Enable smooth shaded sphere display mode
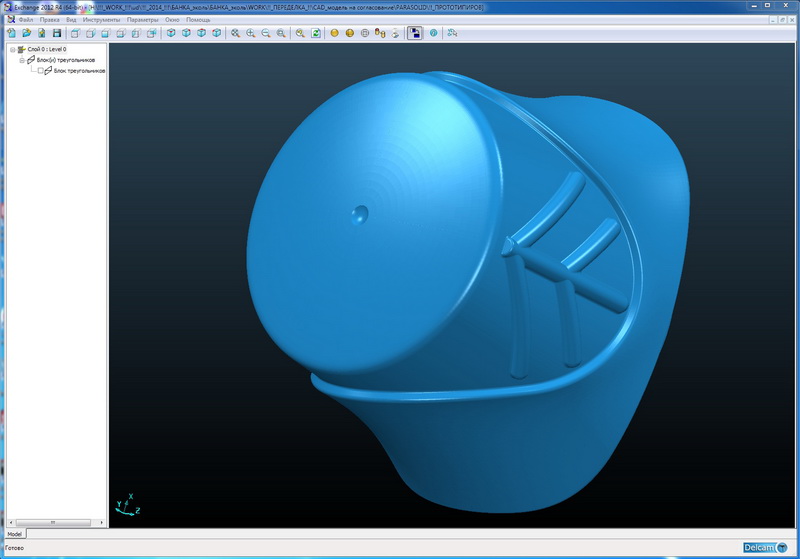The width and height of the screenshot is (800, 559). click(x=334, y=33)
